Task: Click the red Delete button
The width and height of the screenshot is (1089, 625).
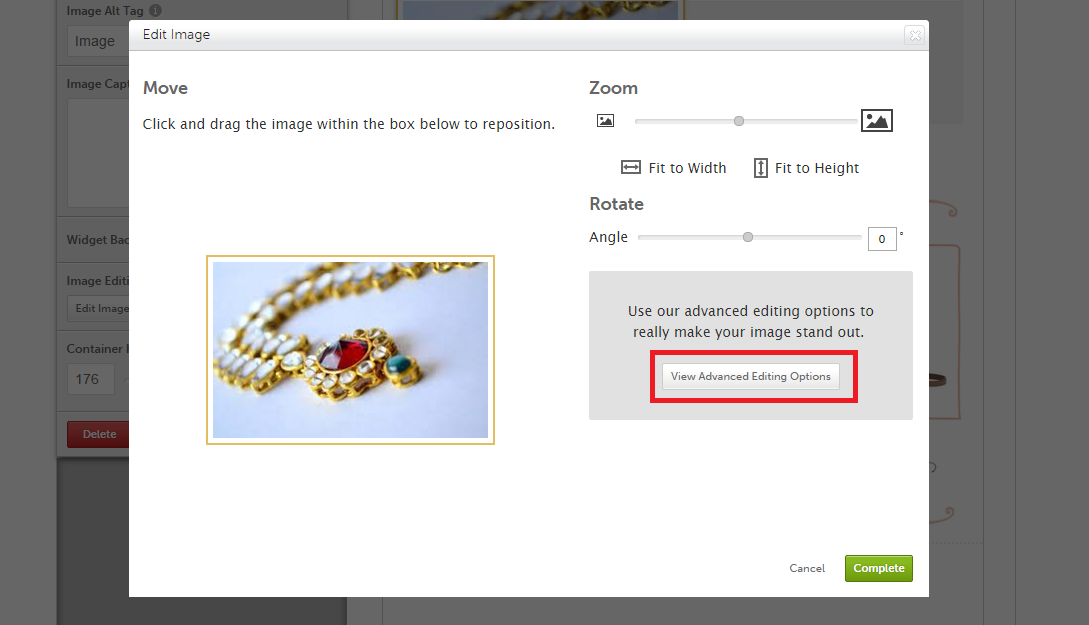Action: 98,434
